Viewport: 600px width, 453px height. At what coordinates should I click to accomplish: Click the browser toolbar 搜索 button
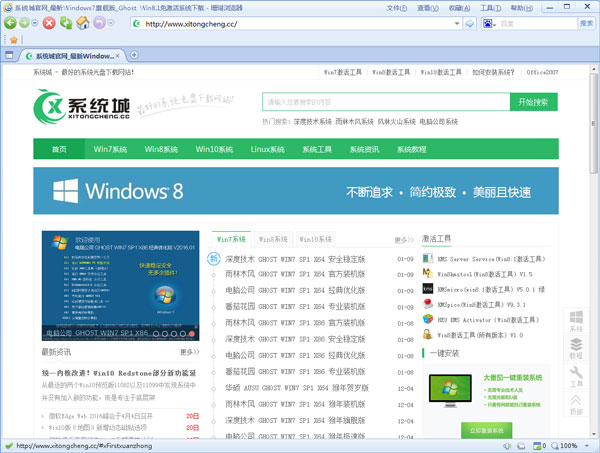pos(586,24)
